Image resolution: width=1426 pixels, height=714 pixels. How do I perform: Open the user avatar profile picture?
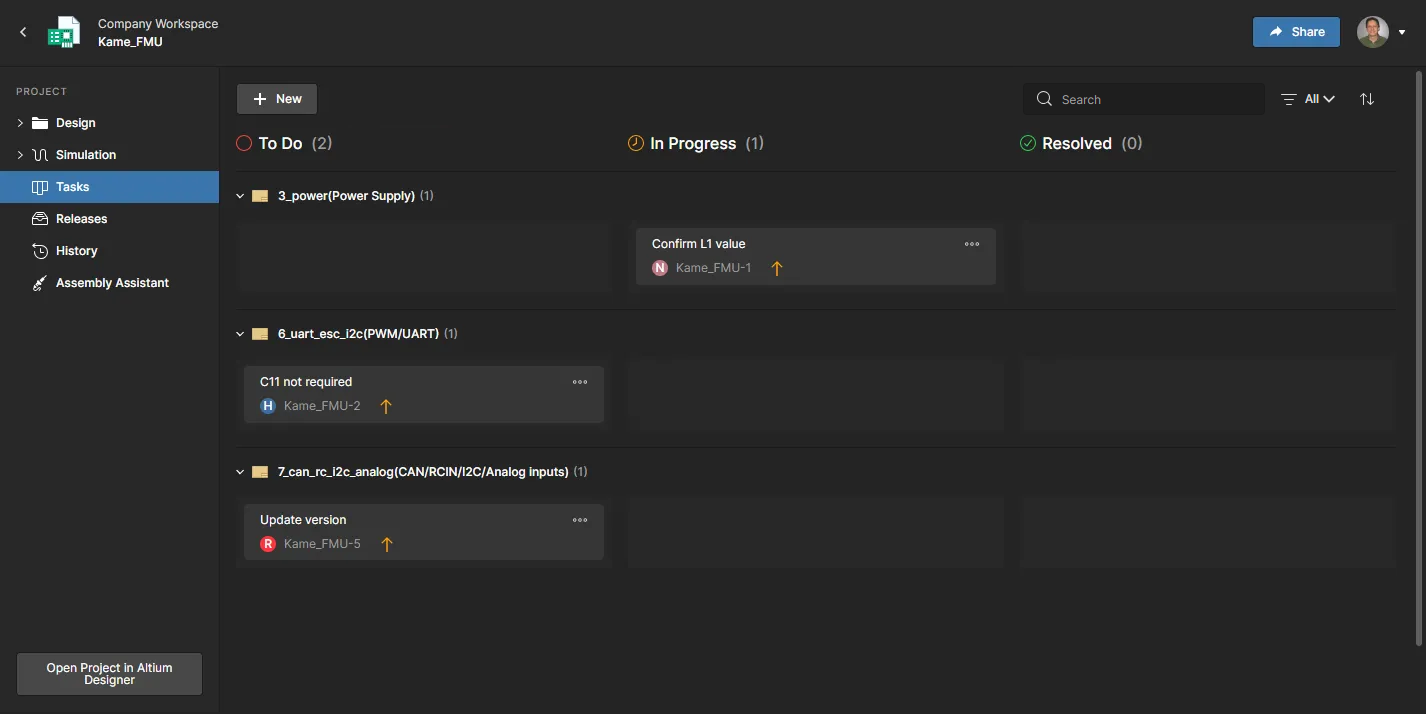(x=1372, y=32)
